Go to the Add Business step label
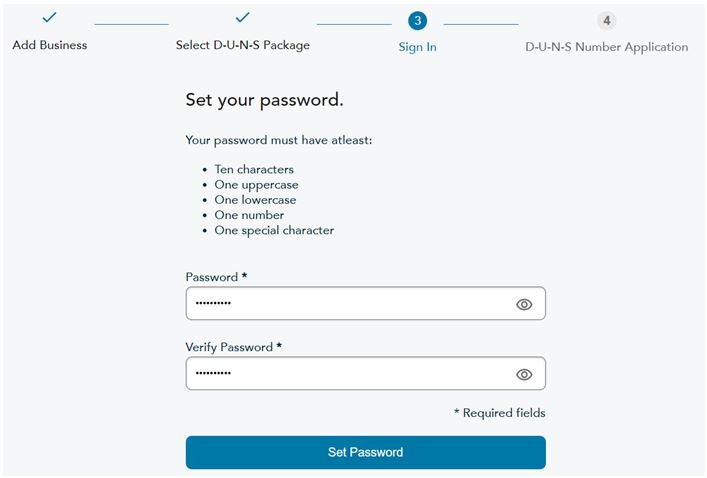This screenshot has width=707, height=478. click(49, 45)
